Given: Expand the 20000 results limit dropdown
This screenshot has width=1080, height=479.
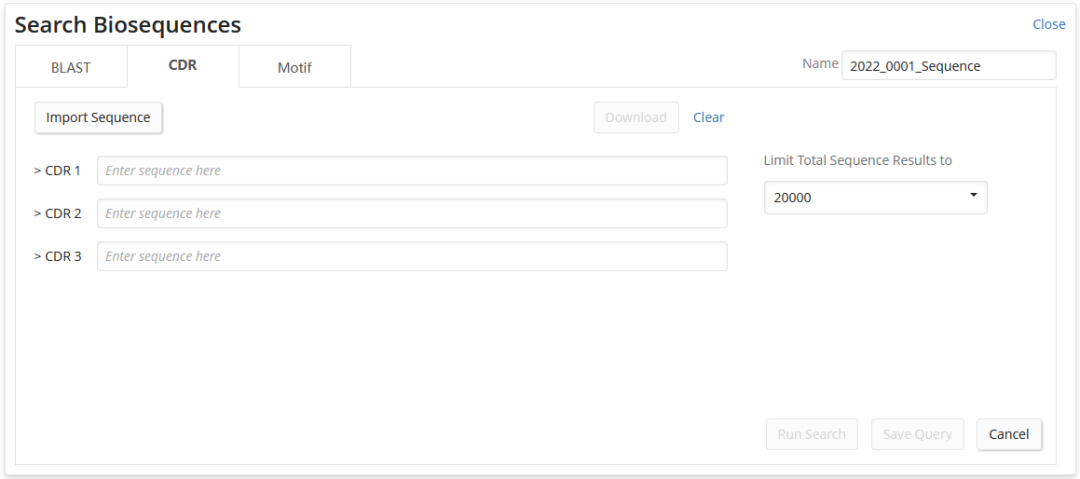Looking at the screenshot, I should click(875, 198).
